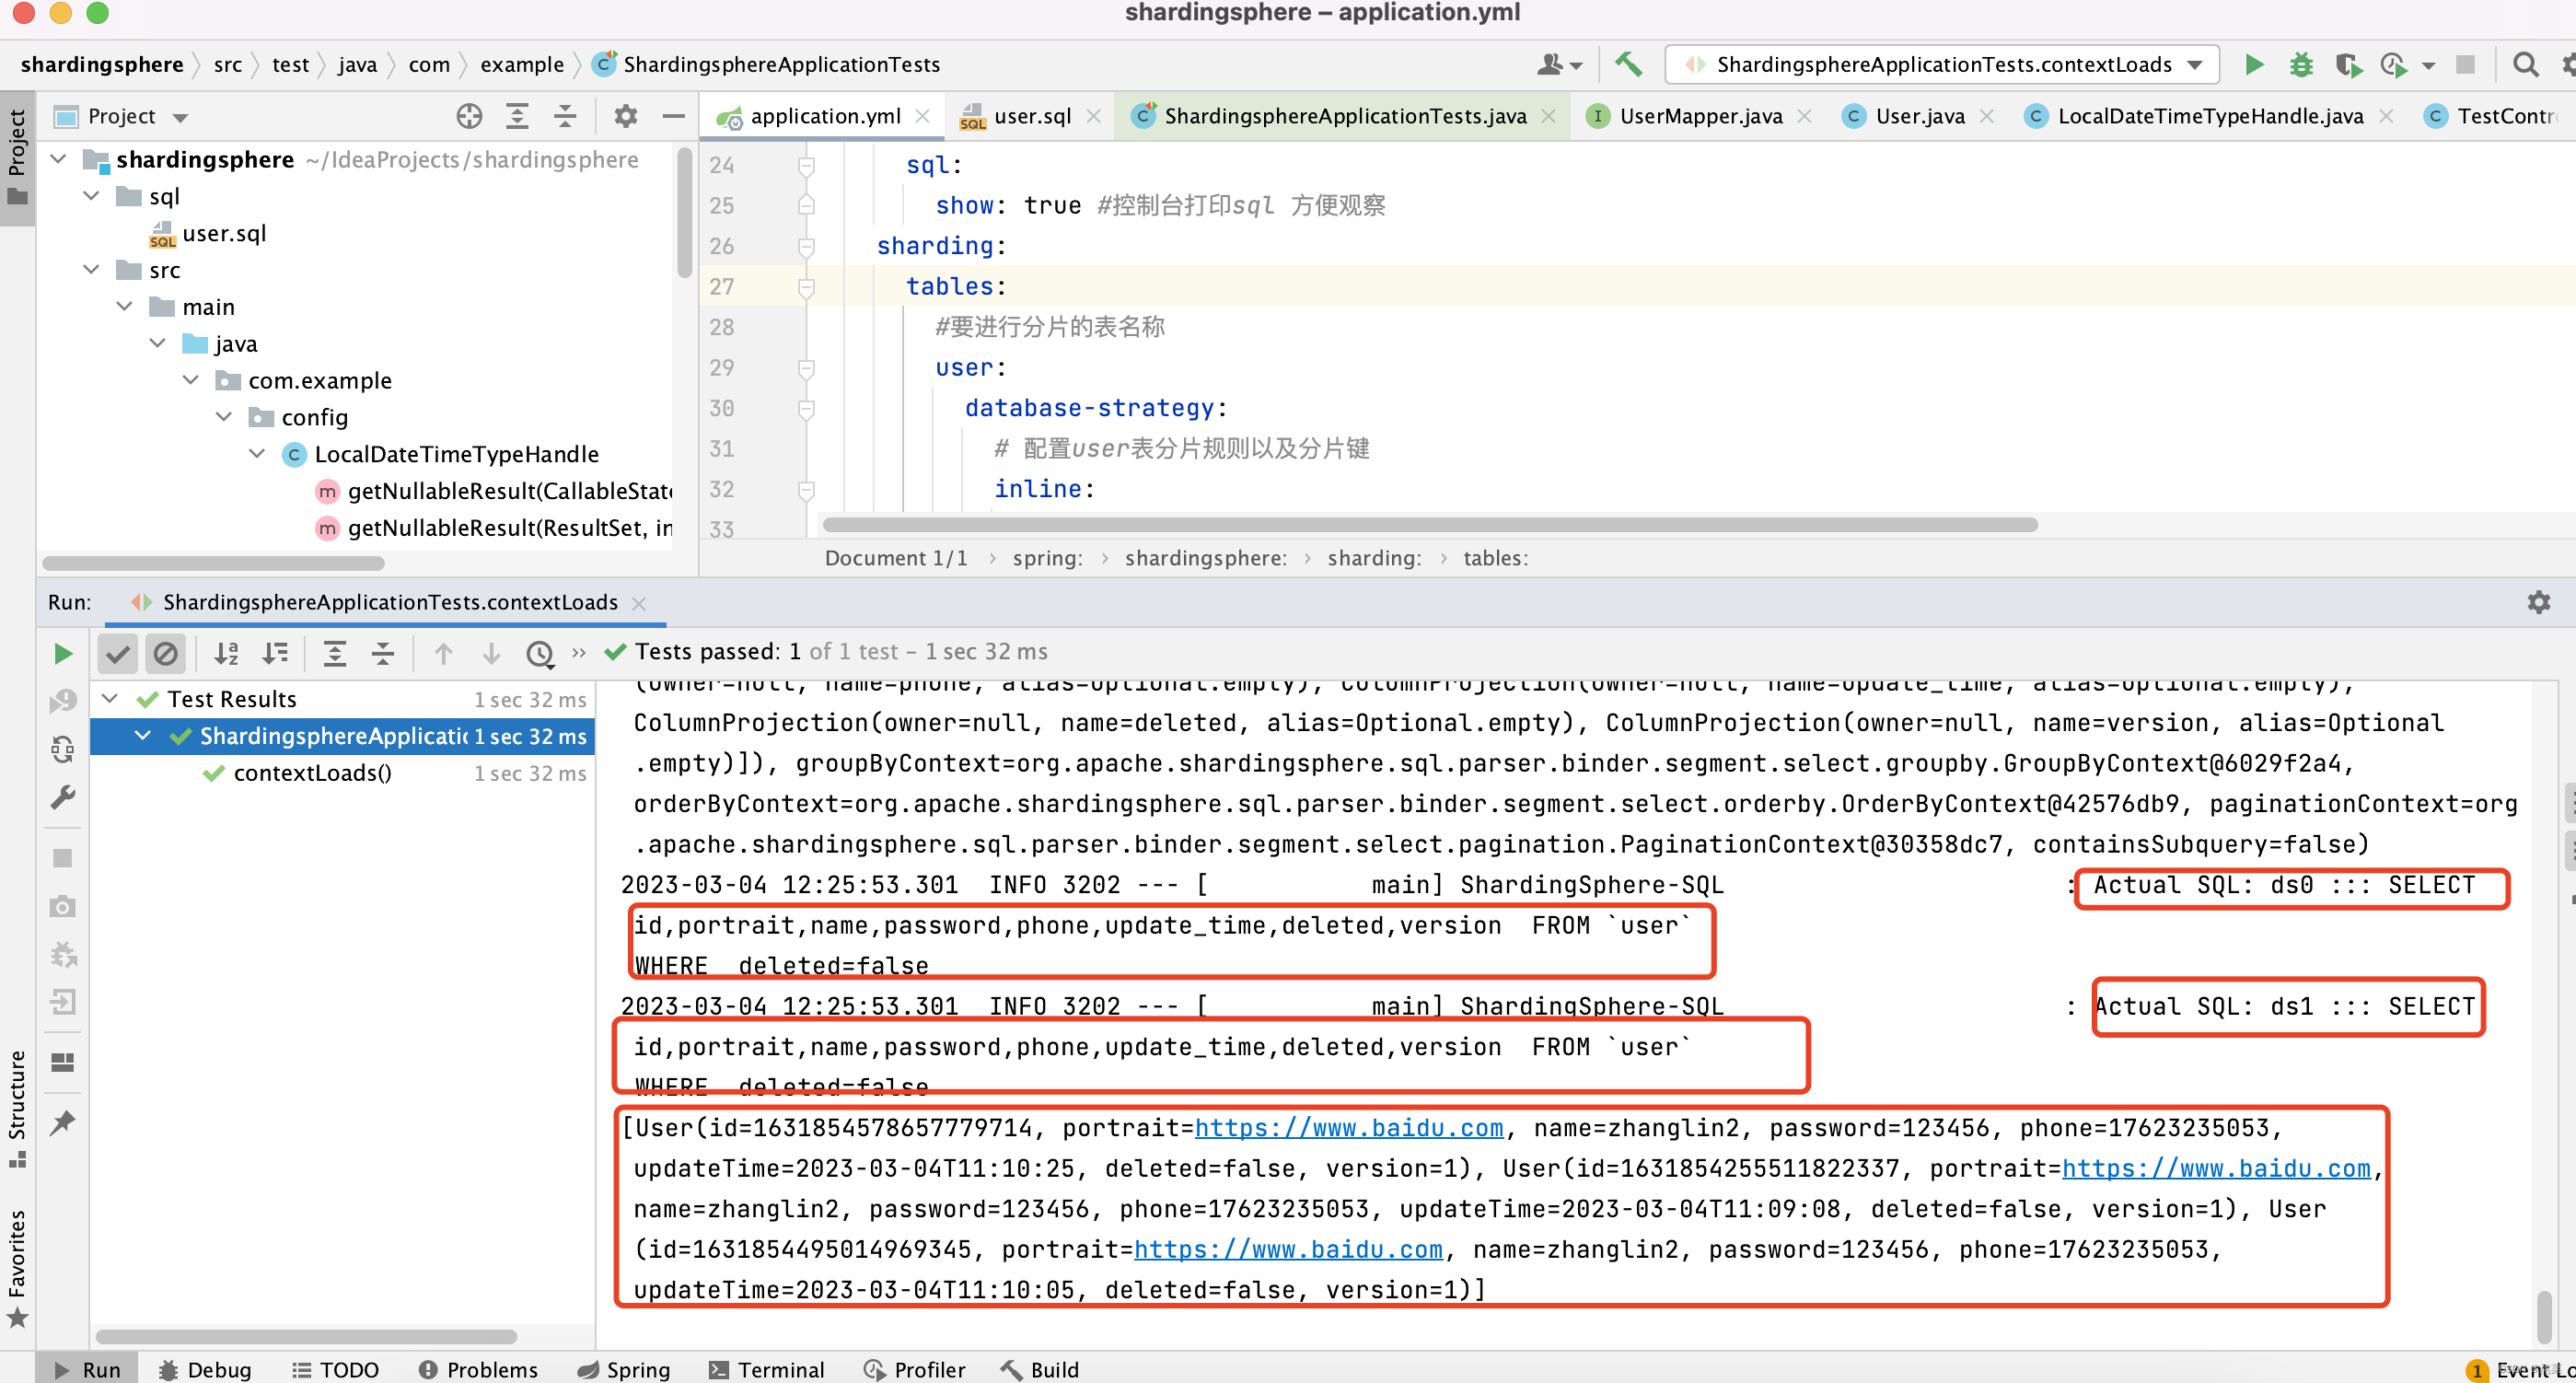This screenshot has width=2576, height=1383.
Task: Run the contextLoads configuration from top toolbar
Action: (2254, 65)
